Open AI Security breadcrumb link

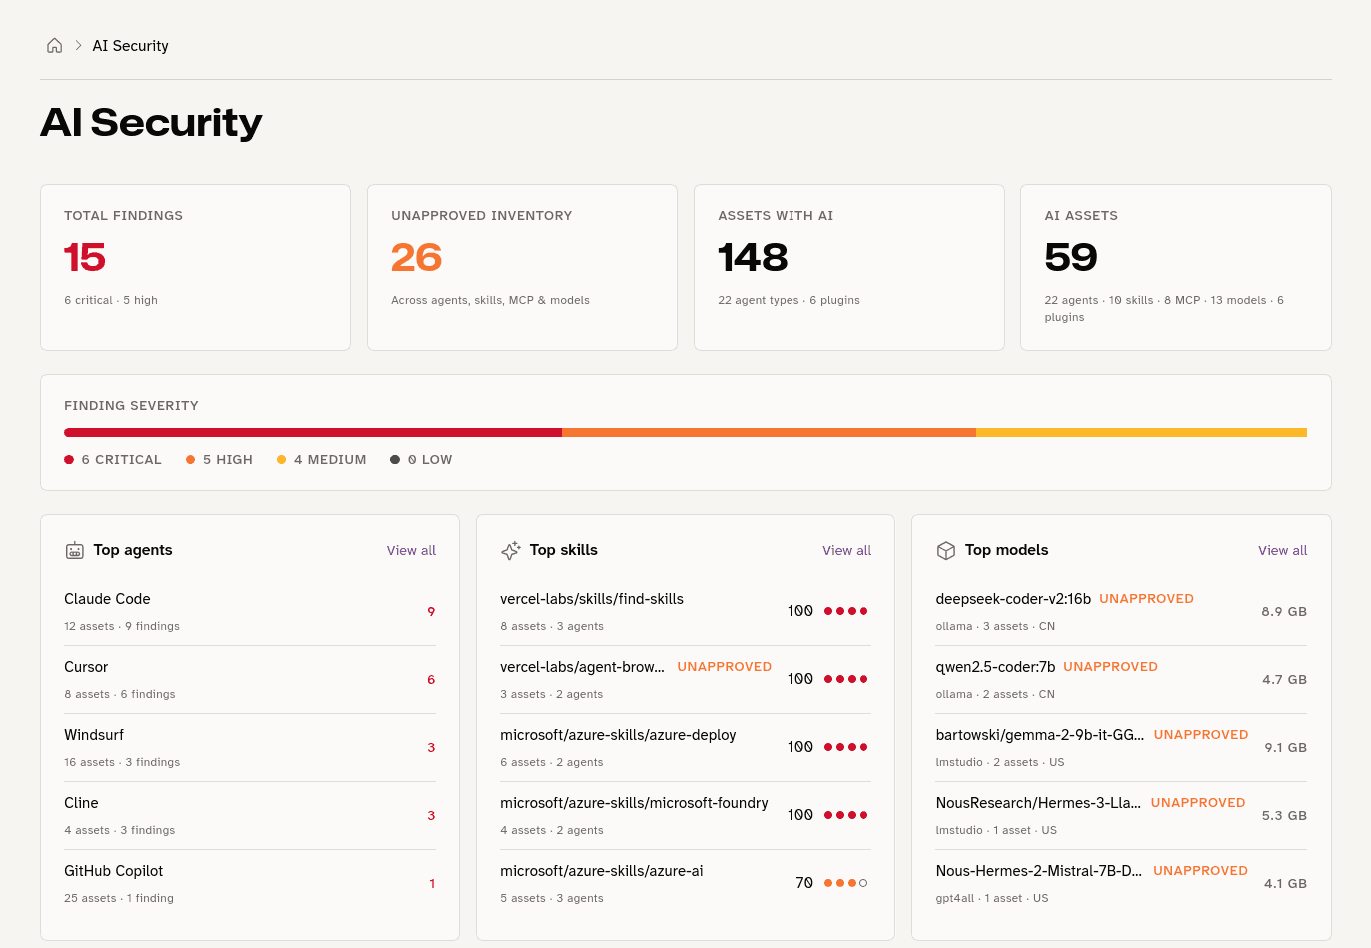[x=131, y=46]
